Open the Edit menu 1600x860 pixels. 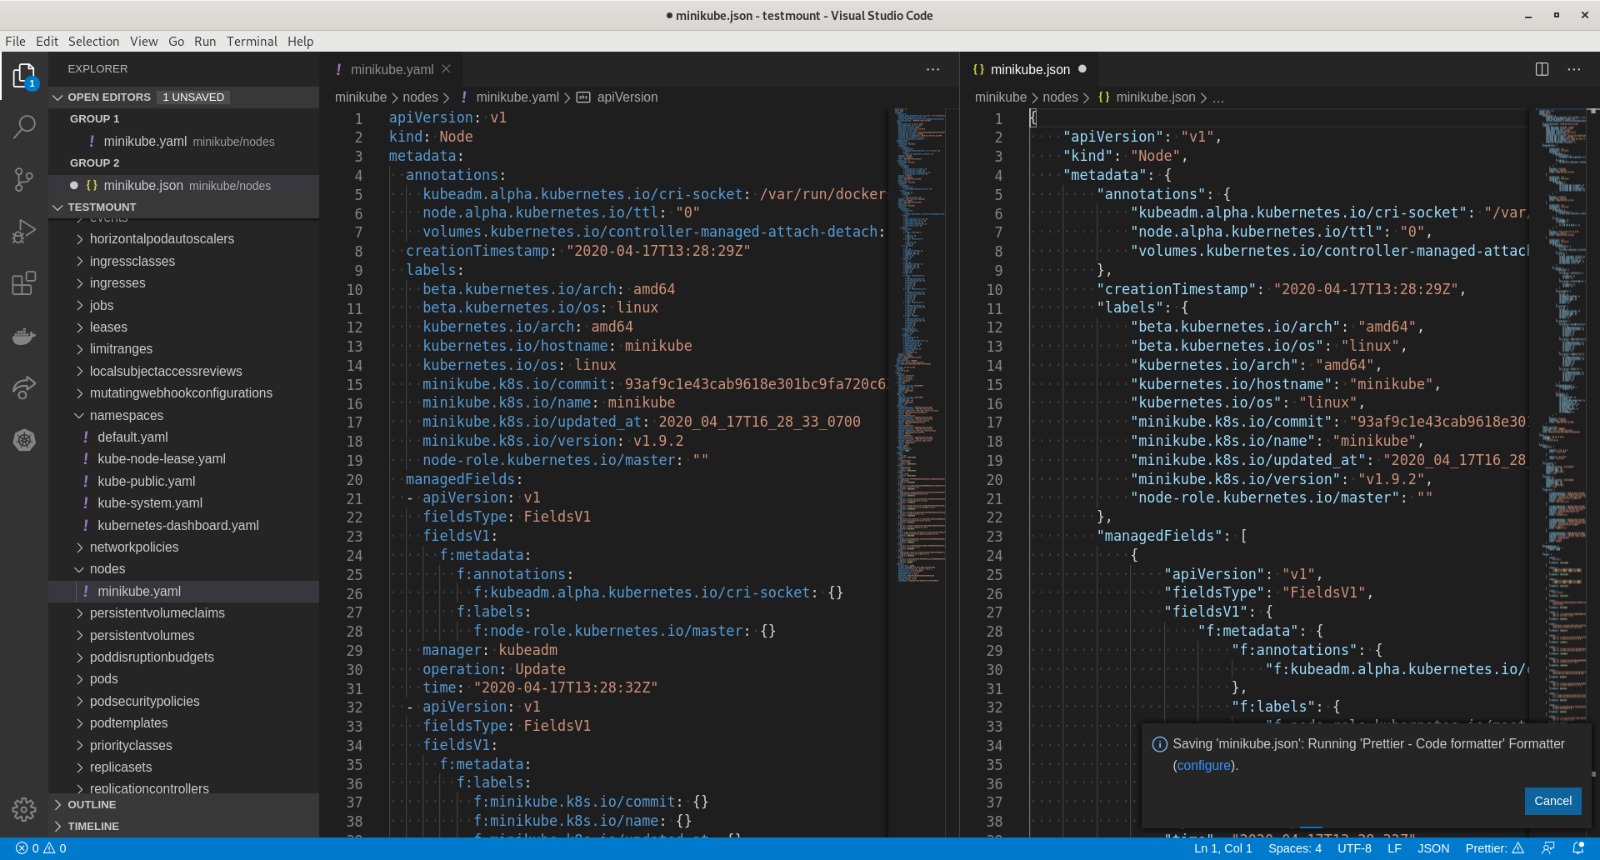coord(47,41)
